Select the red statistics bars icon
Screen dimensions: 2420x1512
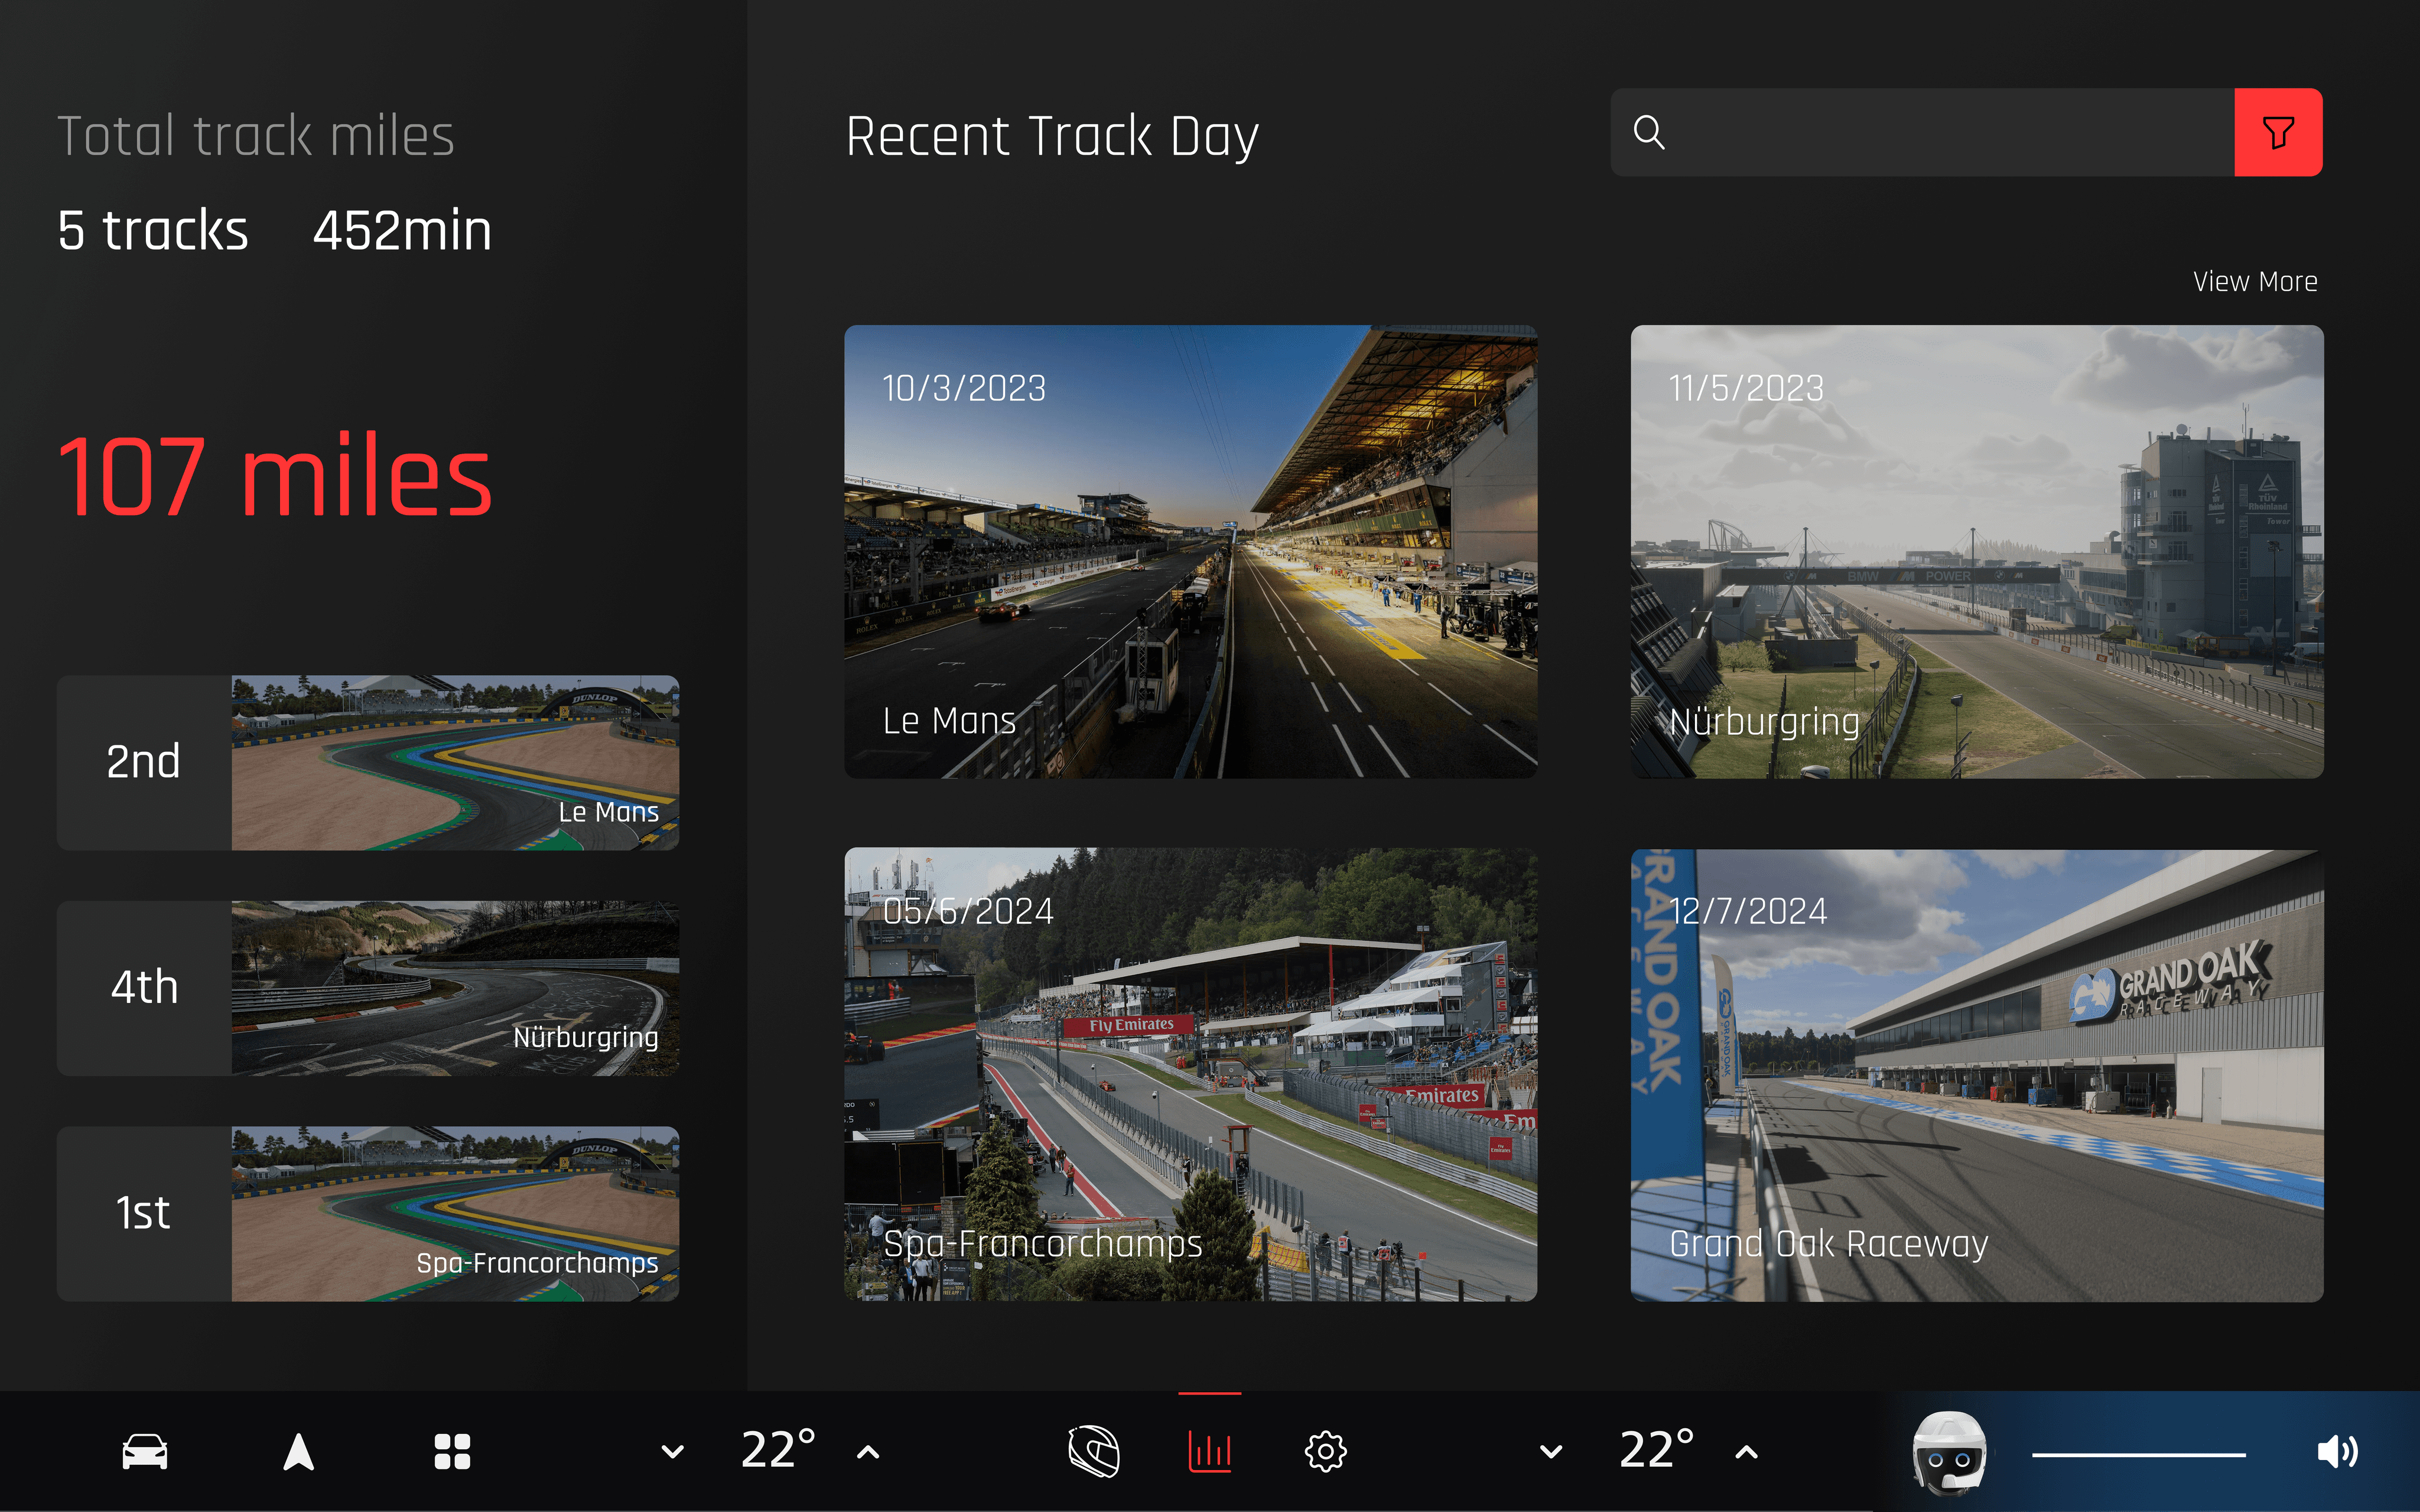point(1210,1451)
